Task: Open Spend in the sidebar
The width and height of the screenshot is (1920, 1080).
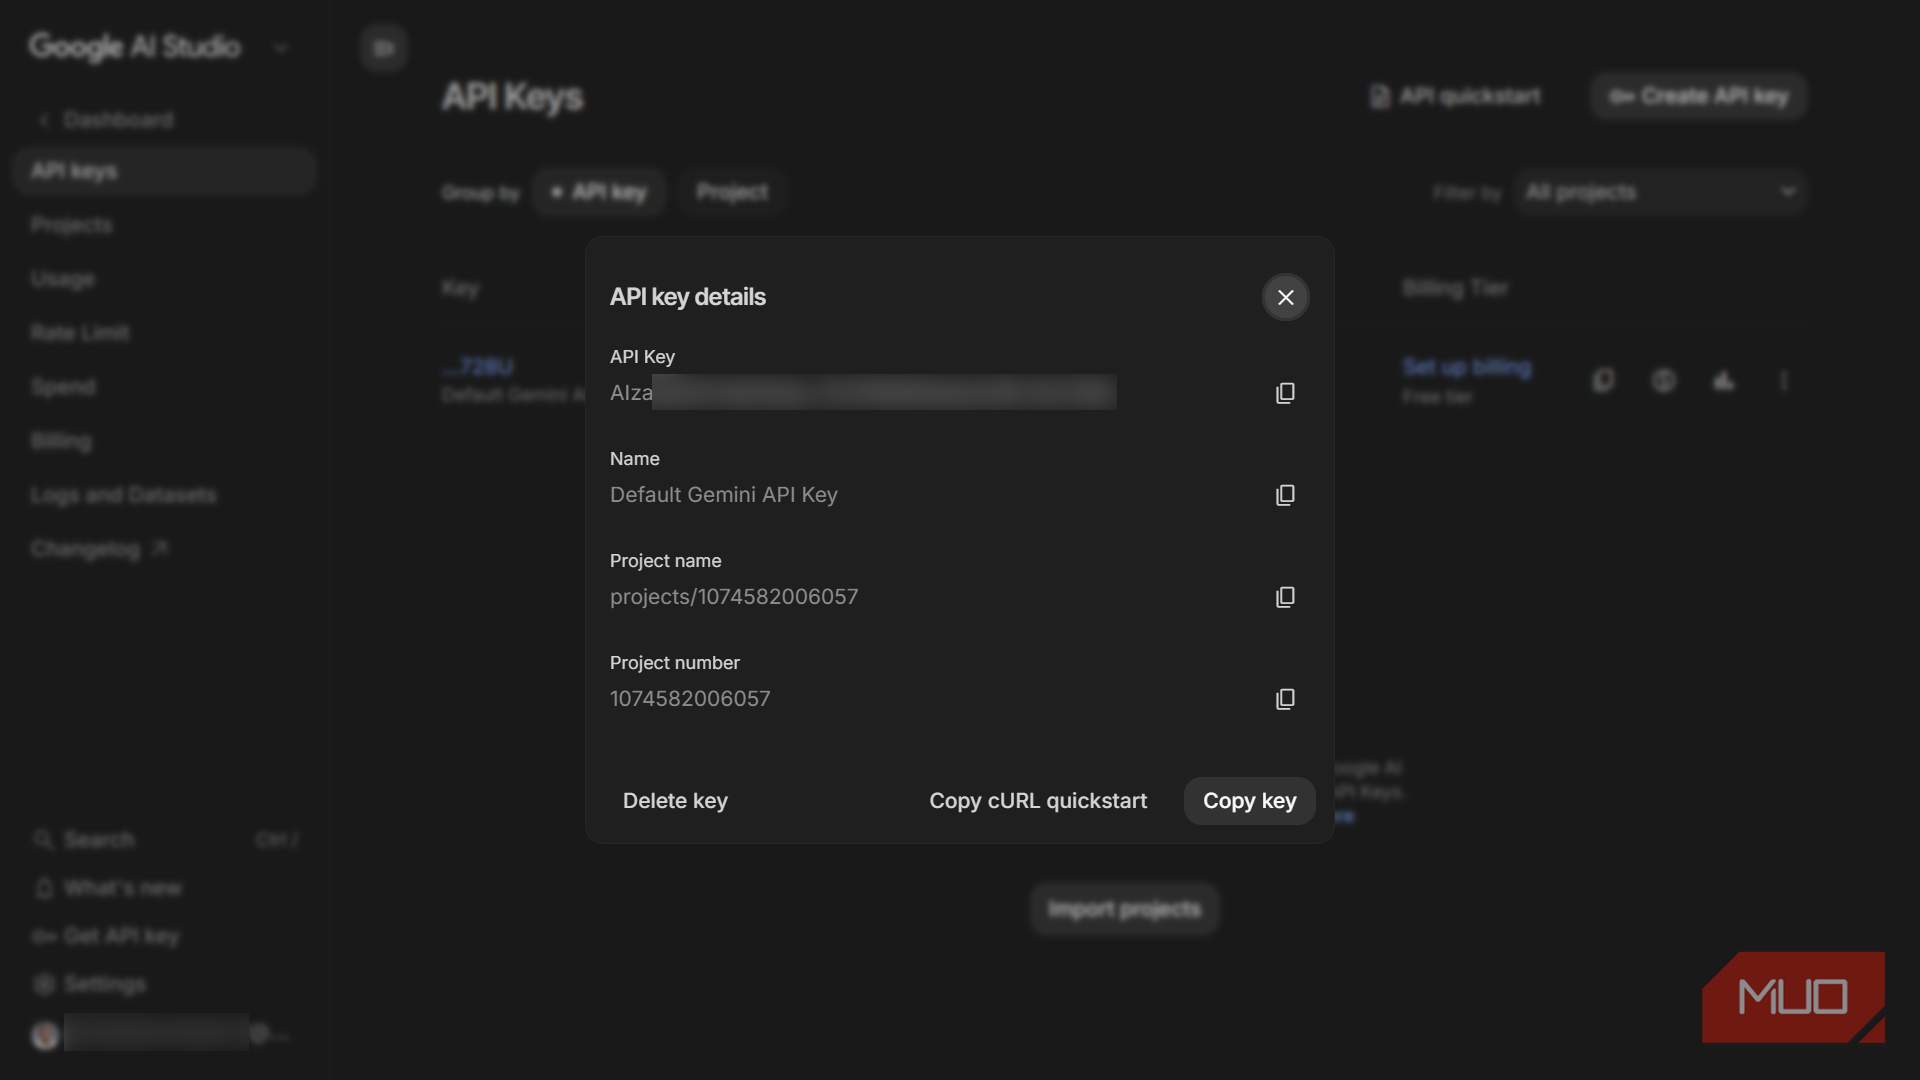Action: point(63,387)
